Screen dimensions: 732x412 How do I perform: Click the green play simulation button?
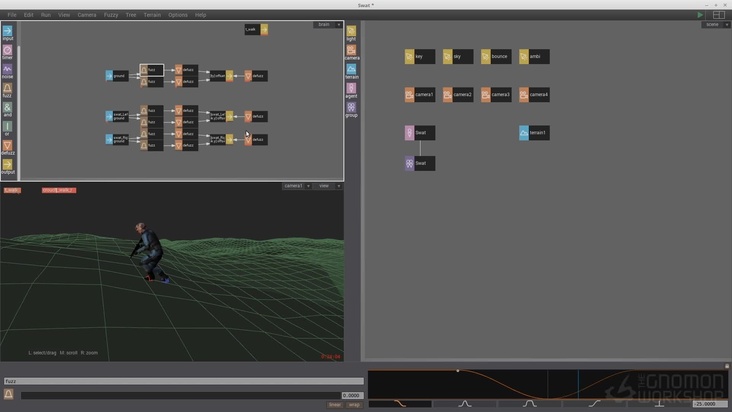700,15
